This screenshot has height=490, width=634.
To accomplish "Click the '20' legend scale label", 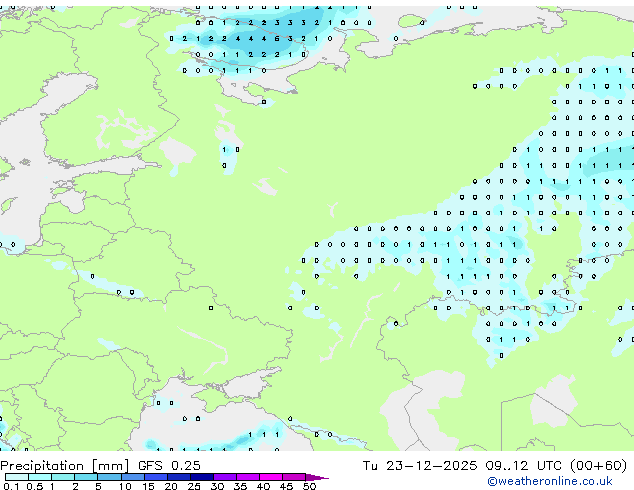I will 171,486.
